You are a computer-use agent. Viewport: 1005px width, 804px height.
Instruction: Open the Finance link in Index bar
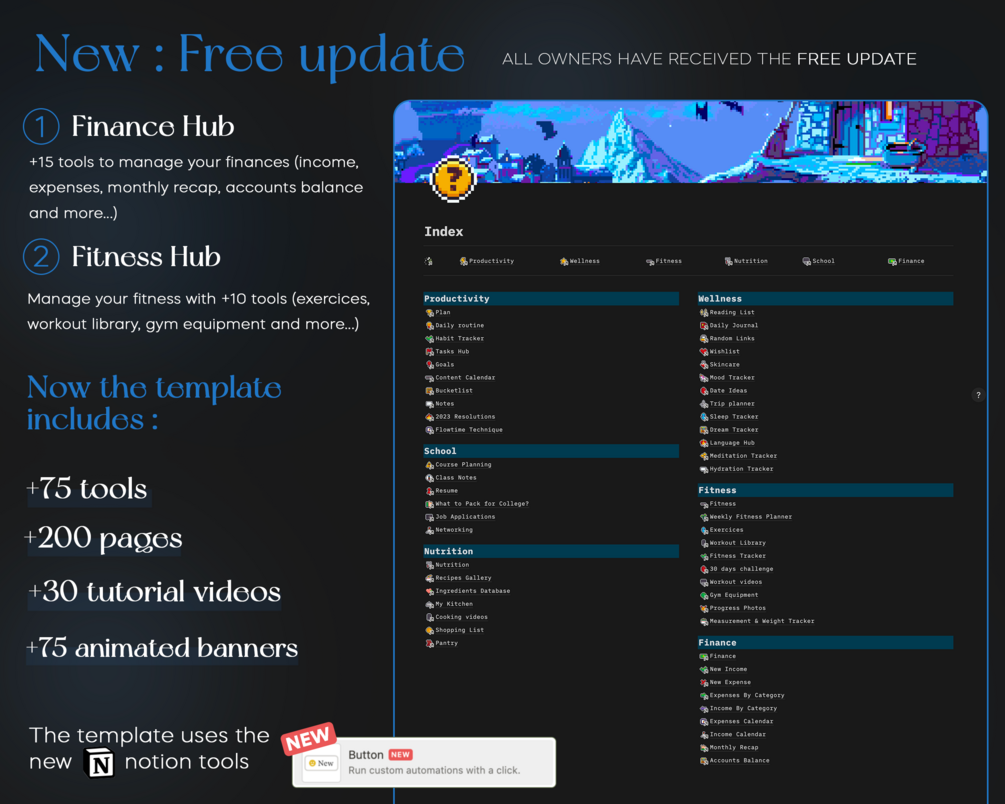[x=906, y=261]
